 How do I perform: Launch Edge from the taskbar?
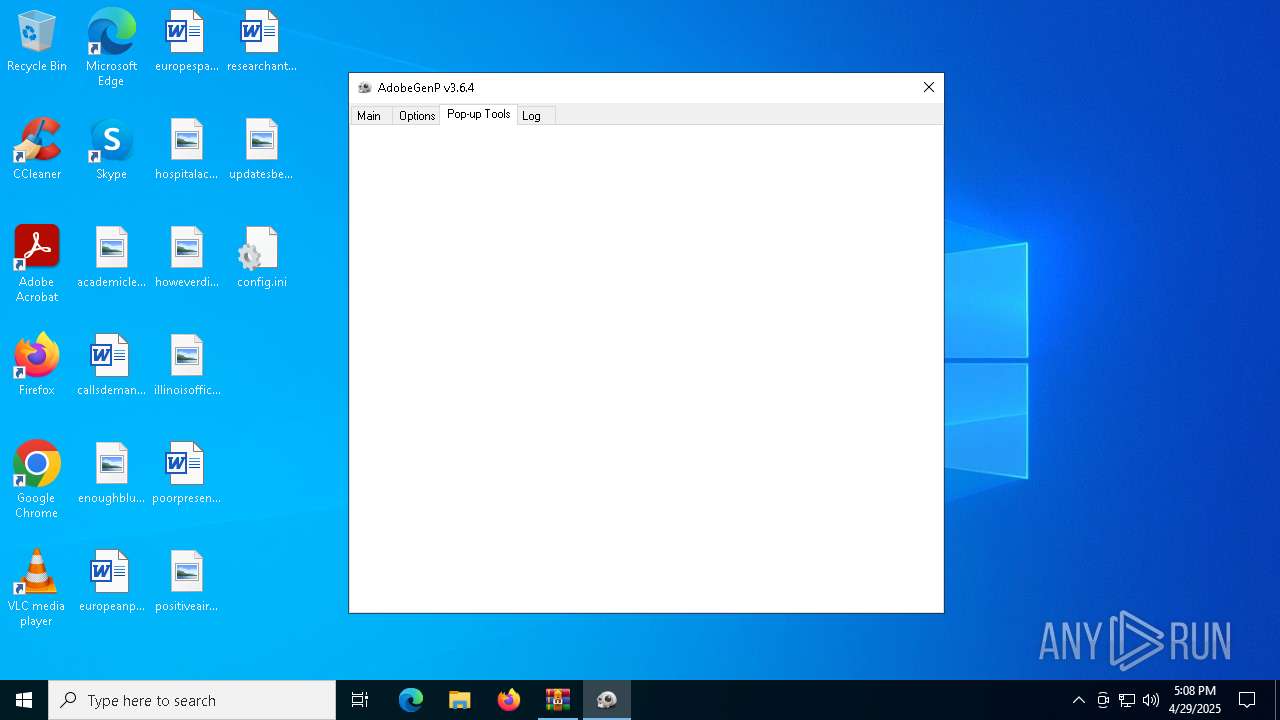[411, 700]
